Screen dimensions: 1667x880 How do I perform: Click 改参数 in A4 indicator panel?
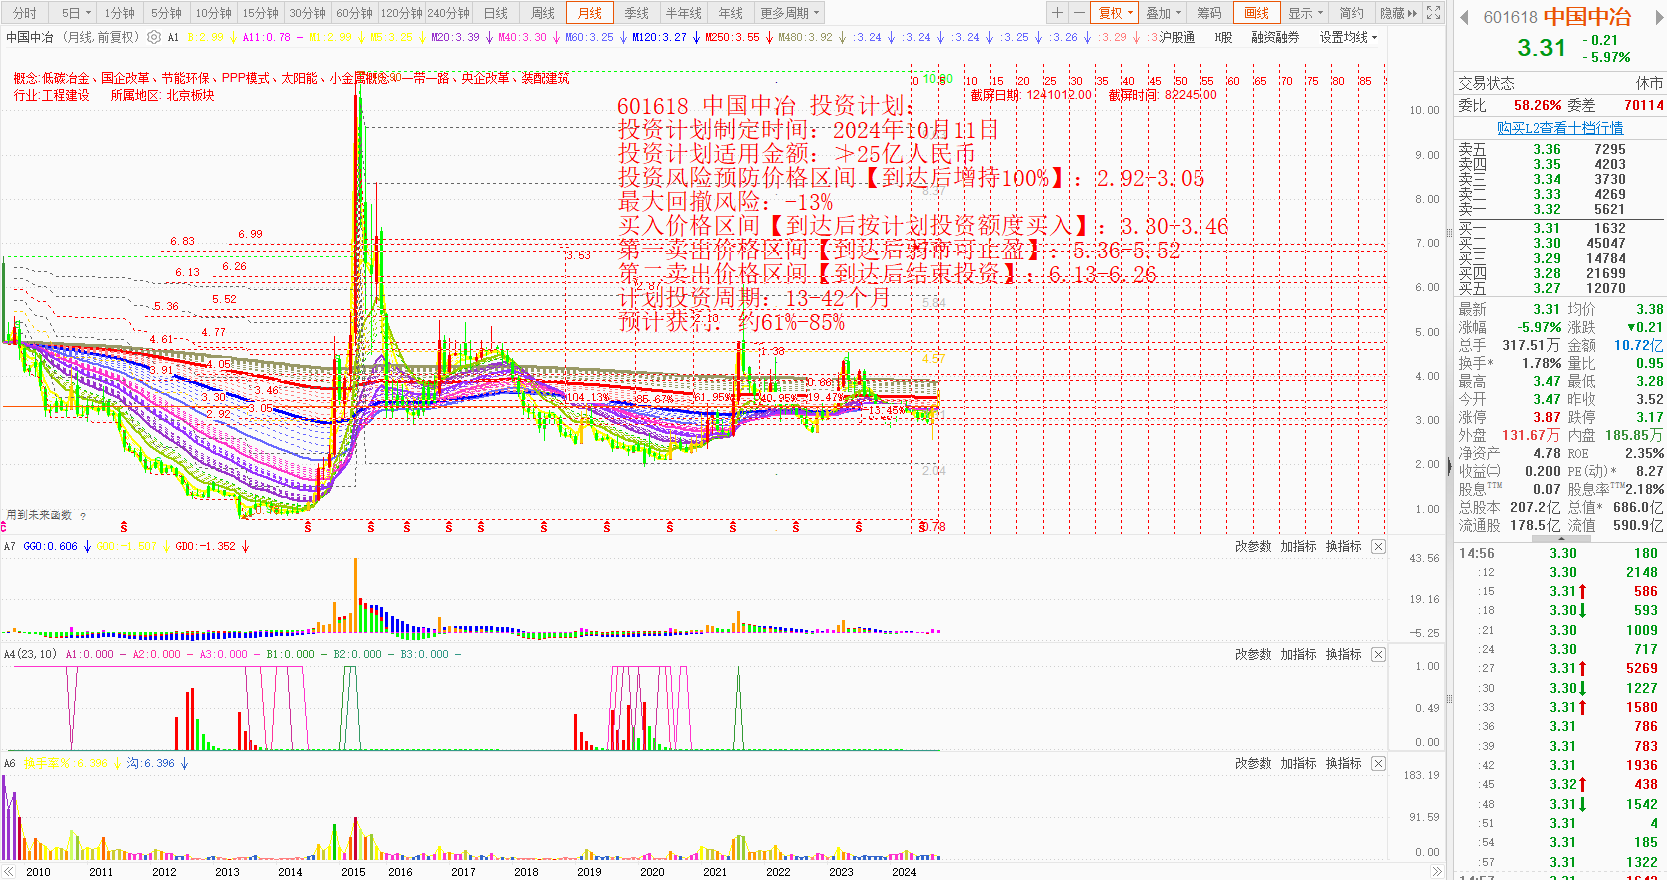(1253, 654)
